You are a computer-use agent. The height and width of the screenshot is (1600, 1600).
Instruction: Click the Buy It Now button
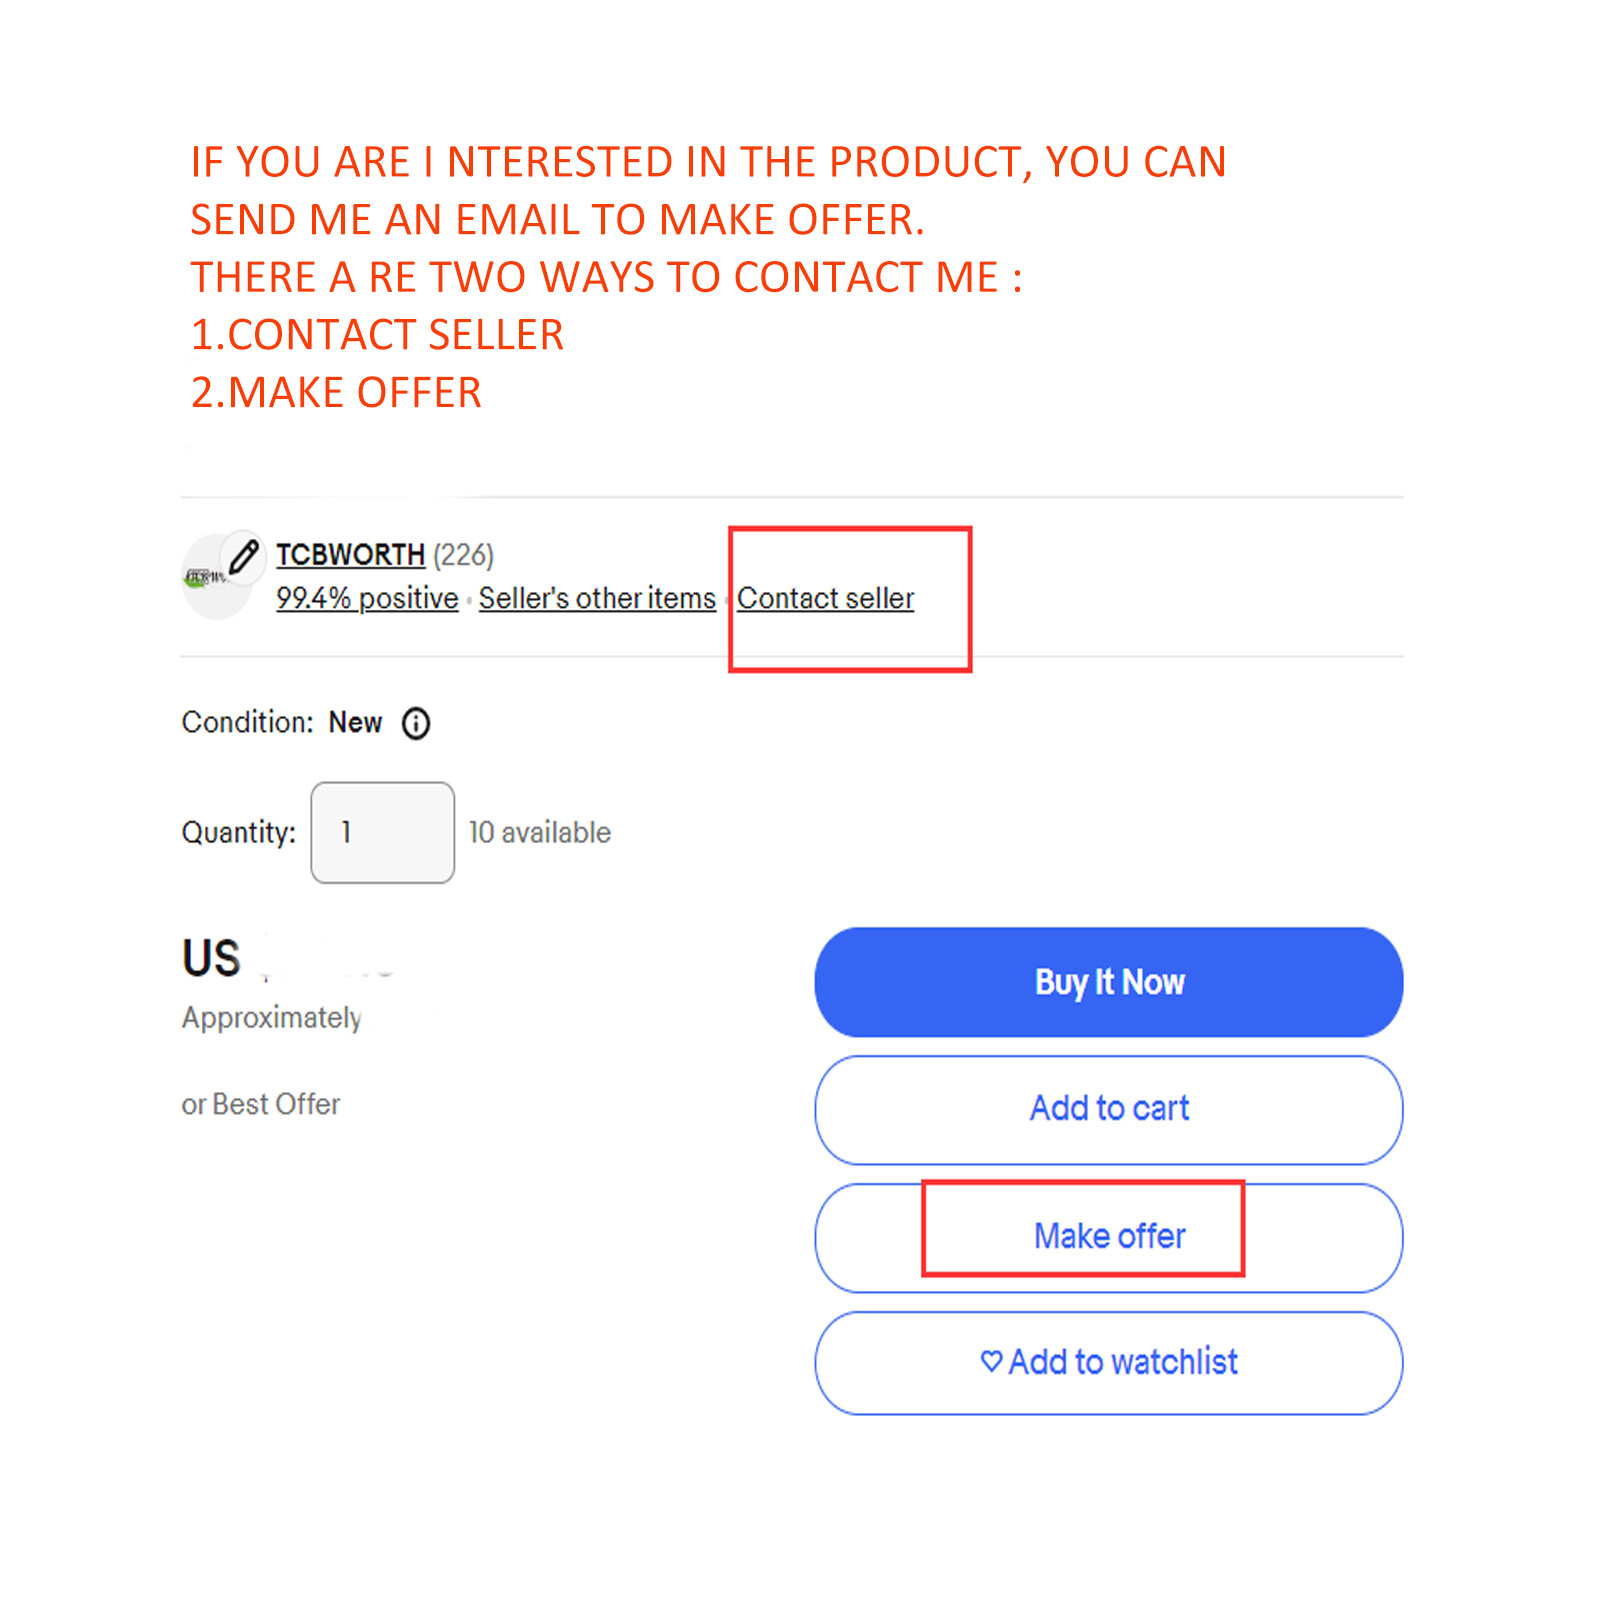[x=1109, y=982]
